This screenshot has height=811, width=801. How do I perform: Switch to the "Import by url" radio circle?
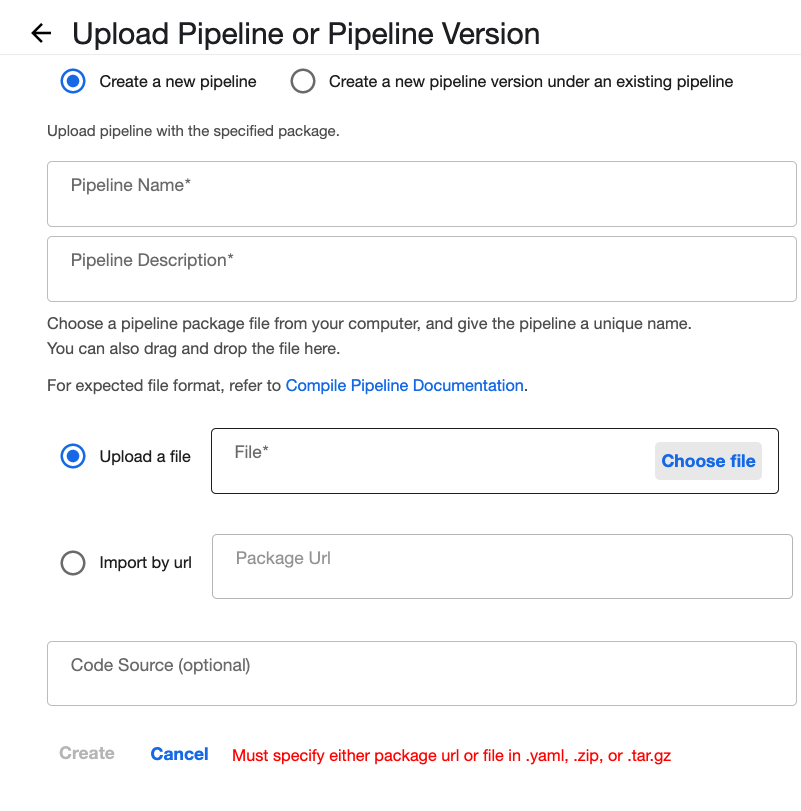pyautogui.click(x=73, y=563)
